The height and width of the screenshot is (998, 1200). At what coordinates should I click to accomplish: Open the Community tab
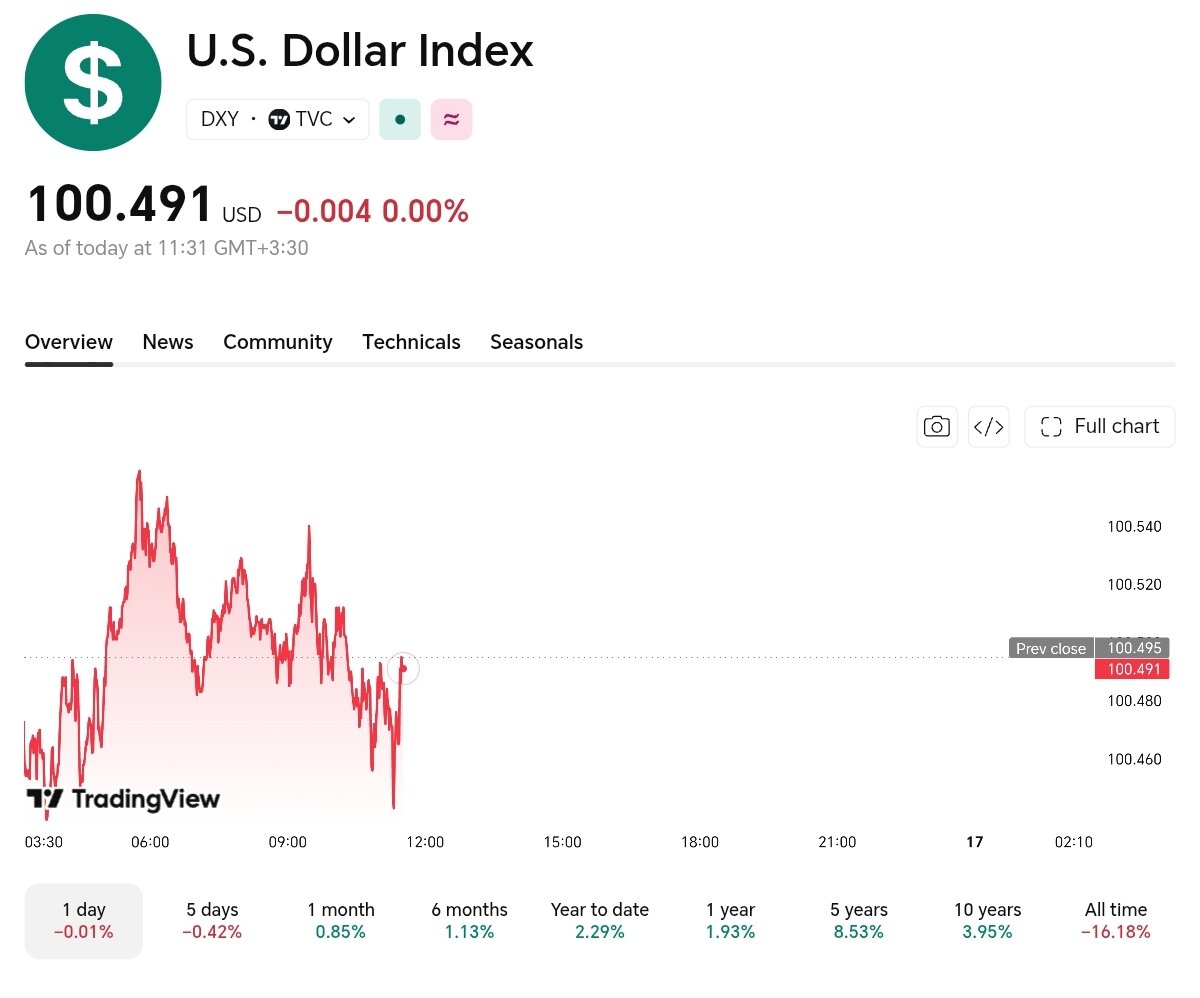278,342
